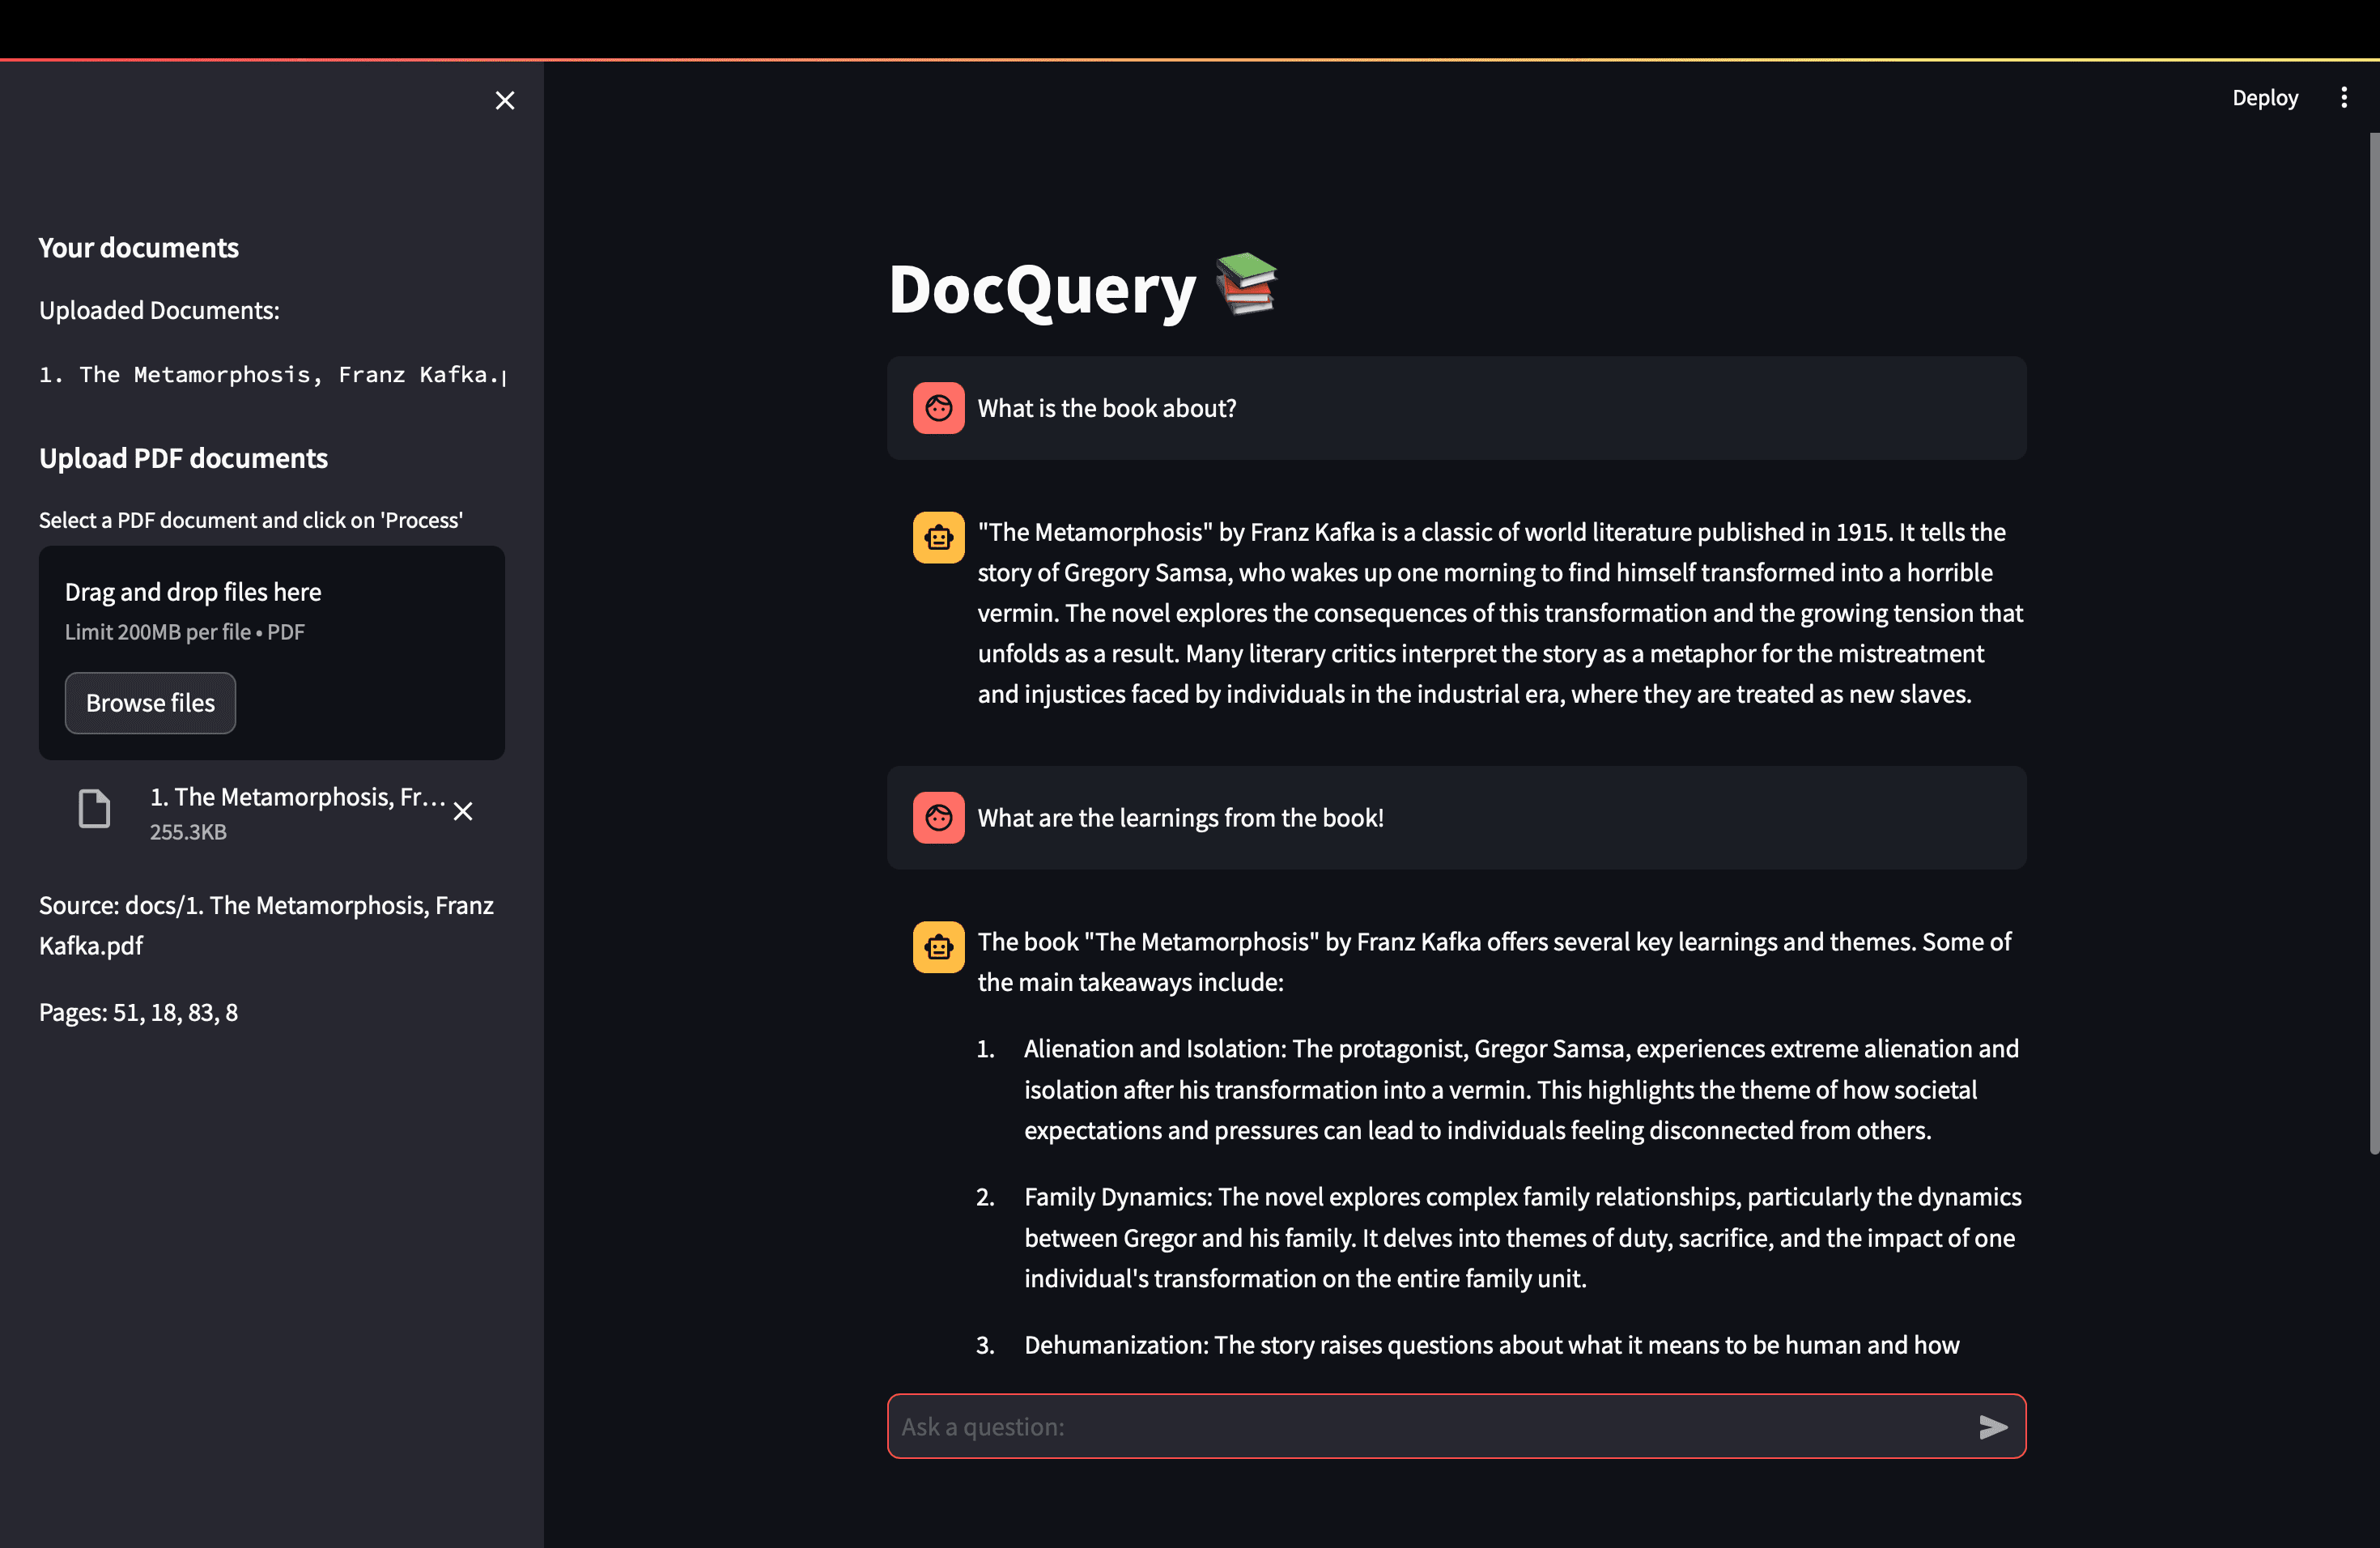Click the Source file path text
The width and height of the screenshot is (2380, 1548).
click(266, 924)
